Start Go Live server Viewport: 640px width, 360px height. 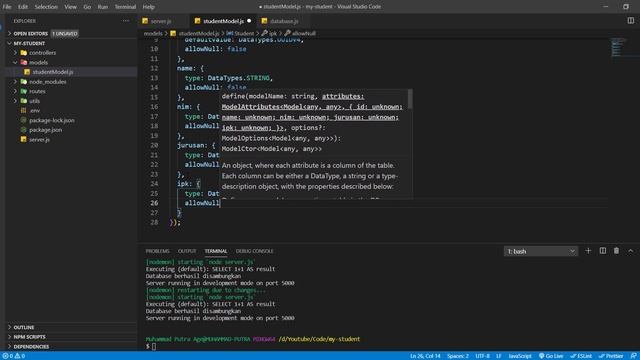[x=551, y=356]
